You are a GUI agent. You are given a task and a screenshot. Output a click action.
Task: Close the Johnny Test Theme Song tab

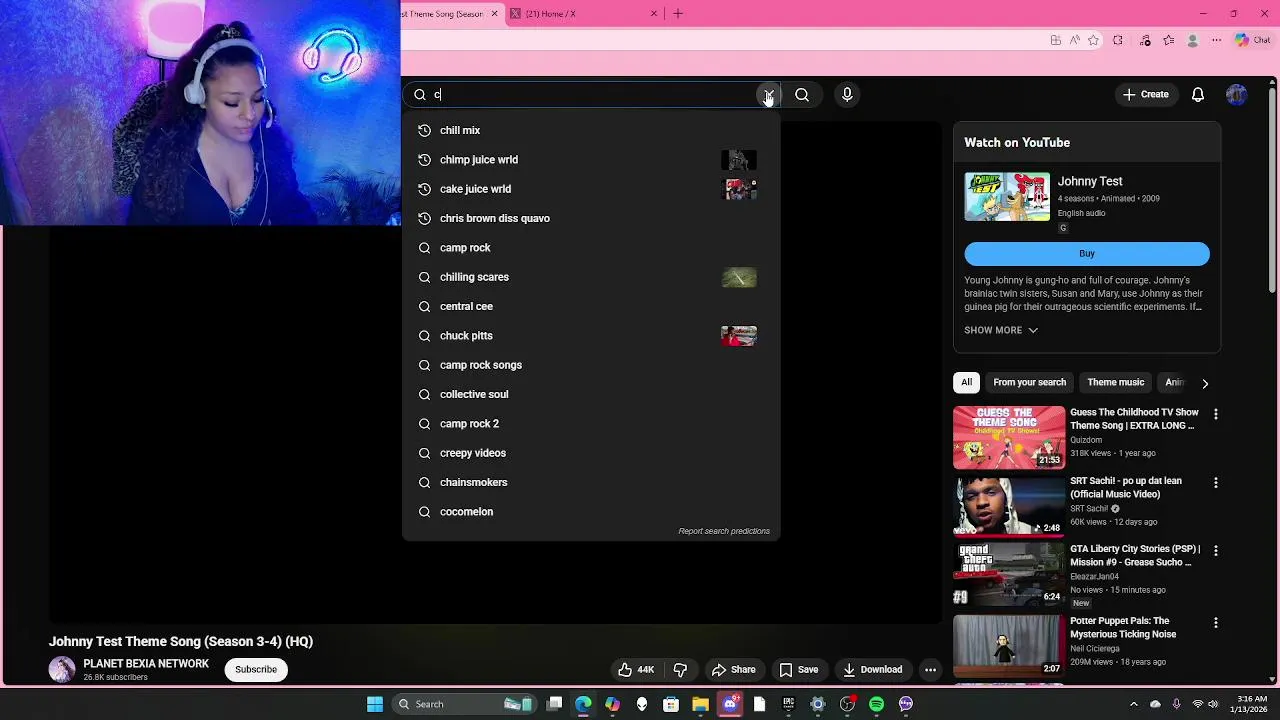[x=494, y=14]
